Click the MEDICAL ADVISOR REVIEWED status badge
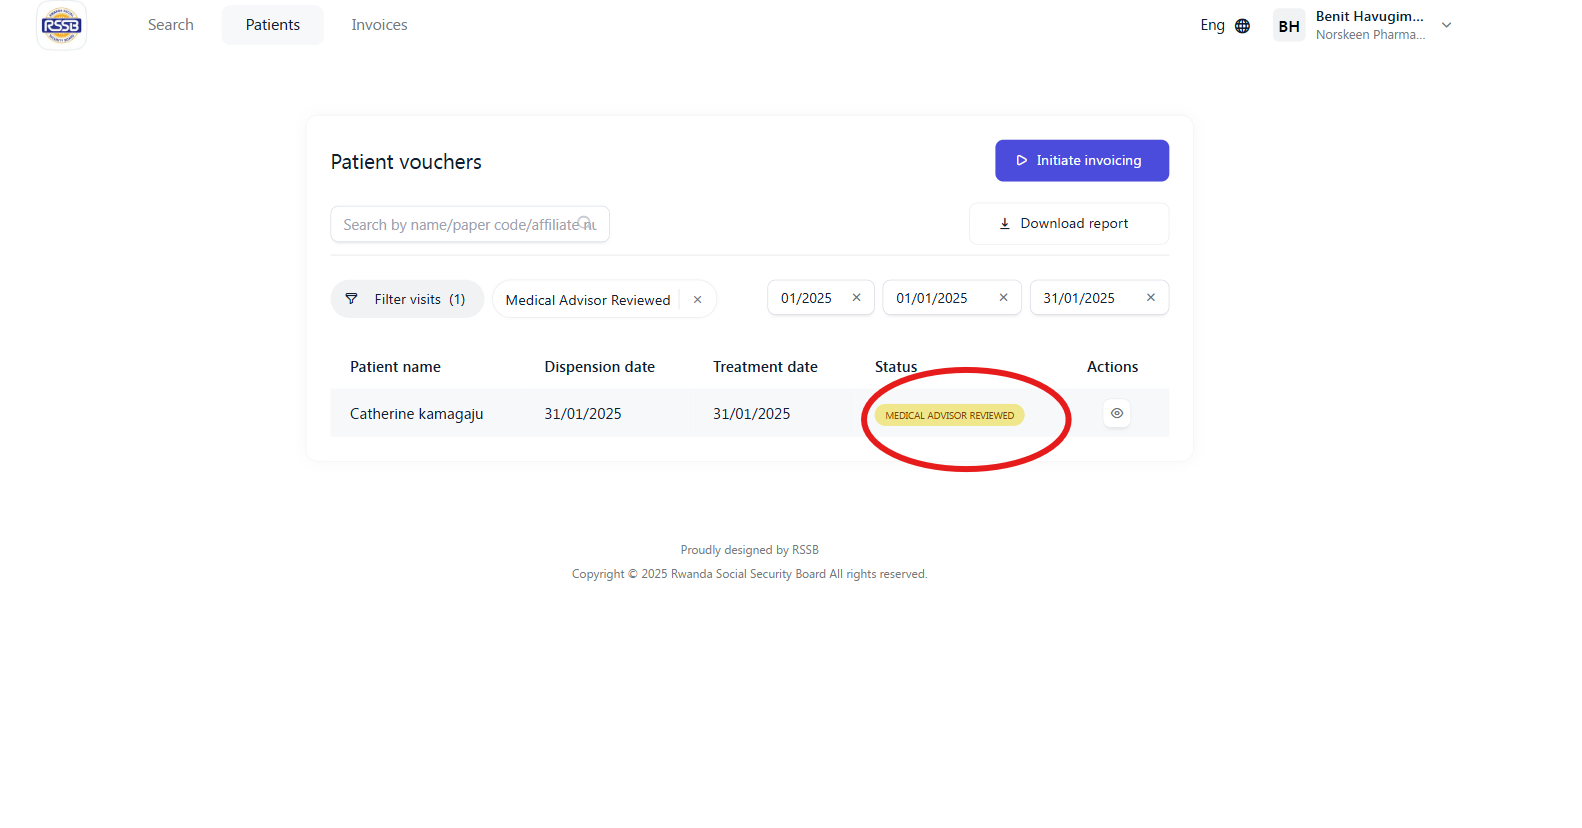 [x=950, y=415]
